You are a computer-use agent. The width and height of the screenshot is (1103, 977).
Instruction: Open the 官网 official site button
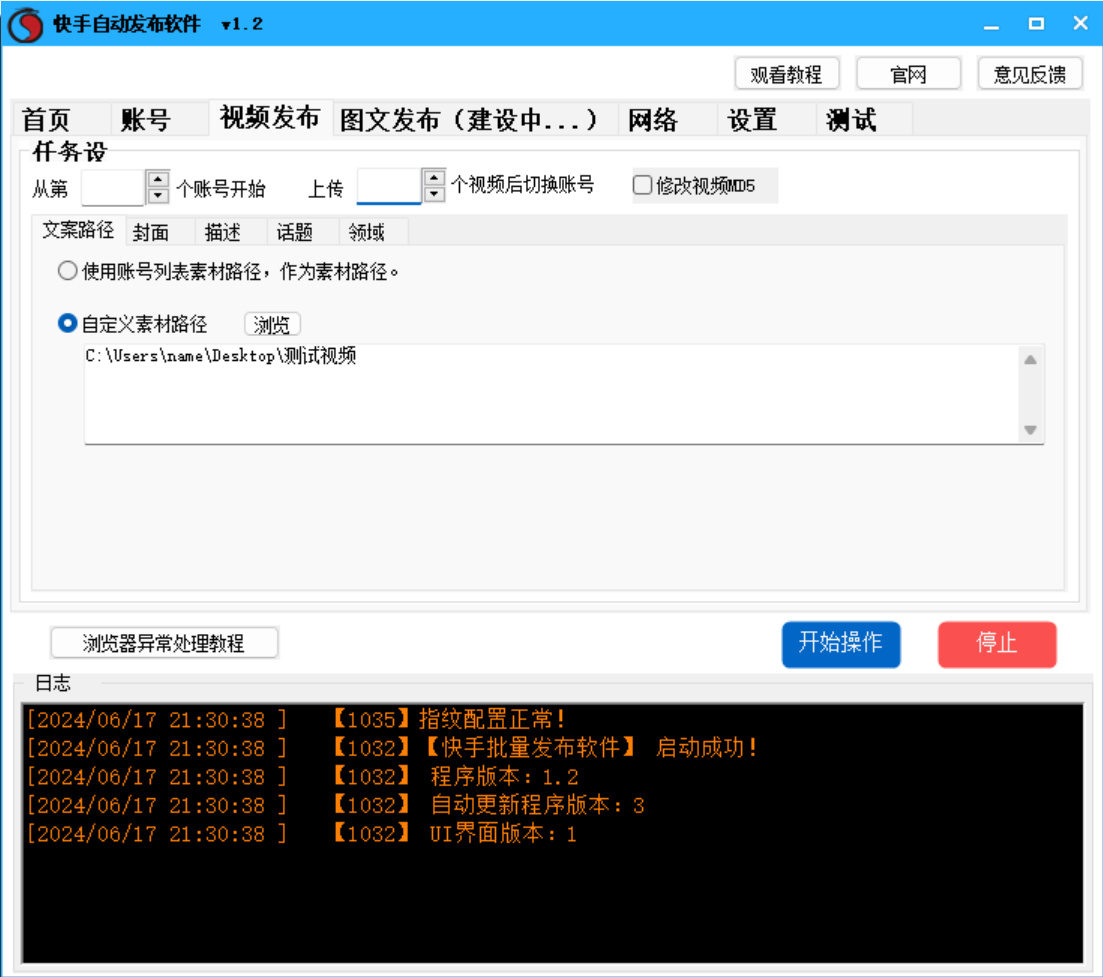(x=908, y=74)
